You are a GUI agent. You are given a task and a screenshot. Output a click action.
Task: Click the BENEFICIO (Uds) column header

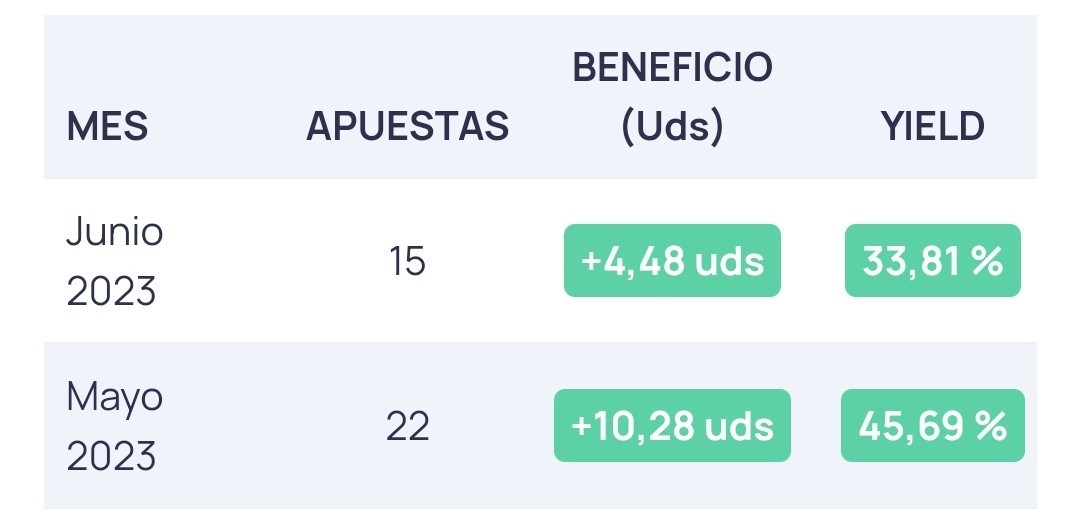672,97
